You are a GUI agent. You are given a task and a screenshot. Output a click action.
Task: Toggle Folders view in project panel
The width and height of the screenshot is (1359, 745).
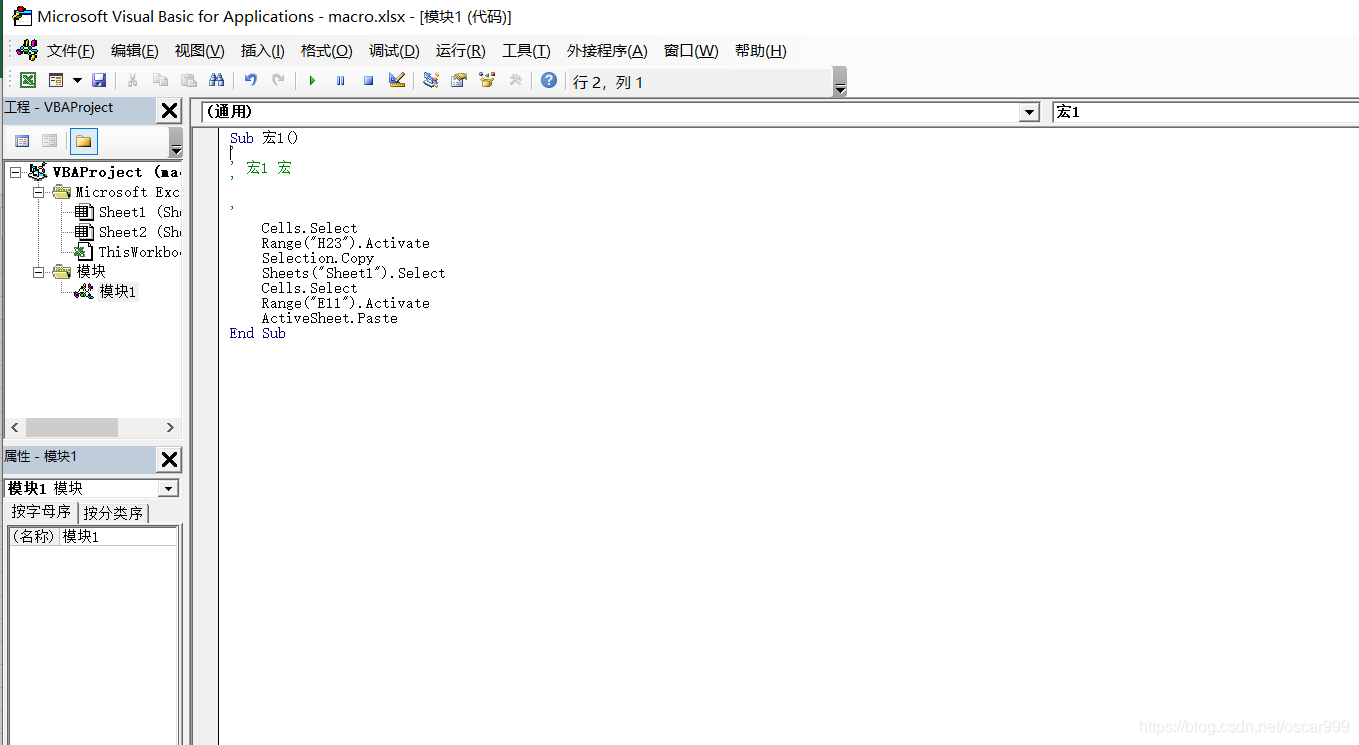tap(83, 141)
